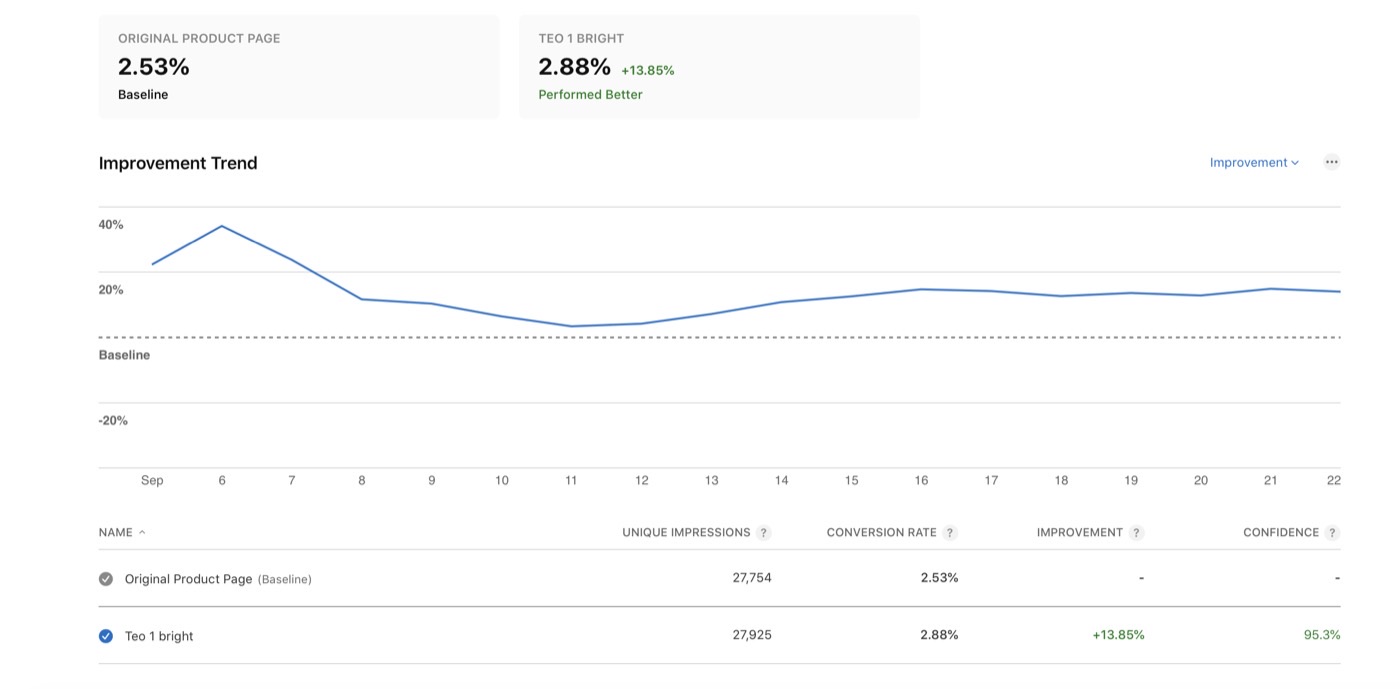Click Conversion Rate help question mark

coord(950,533)
